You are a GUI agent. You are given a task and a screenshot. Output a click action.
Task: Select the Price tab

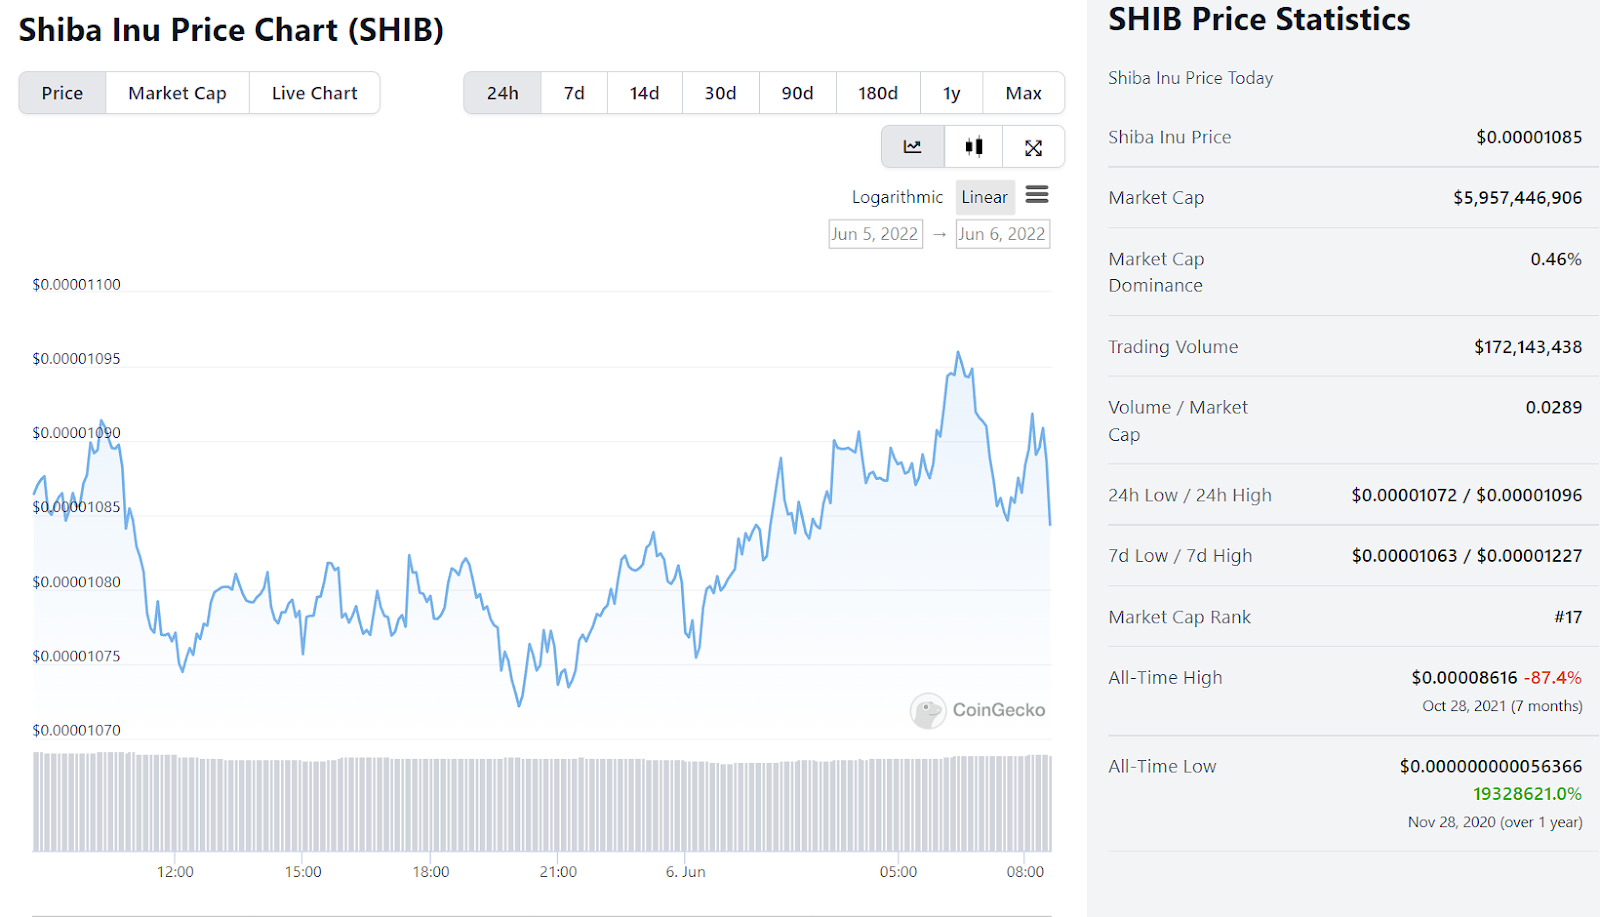62,93
